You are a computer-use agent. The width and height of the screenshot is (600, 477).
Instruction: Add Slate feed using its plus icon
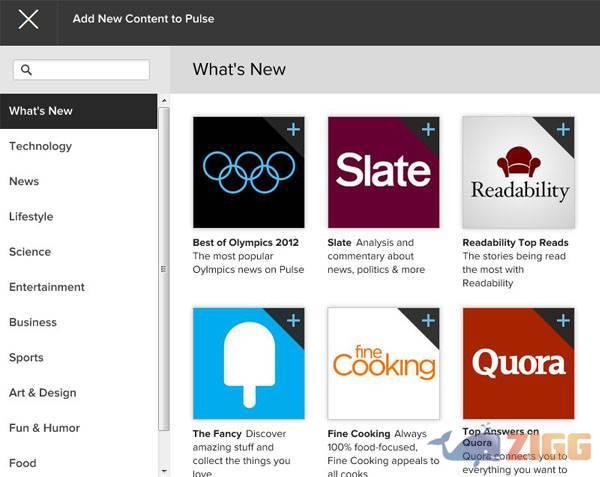coord(428,129)
